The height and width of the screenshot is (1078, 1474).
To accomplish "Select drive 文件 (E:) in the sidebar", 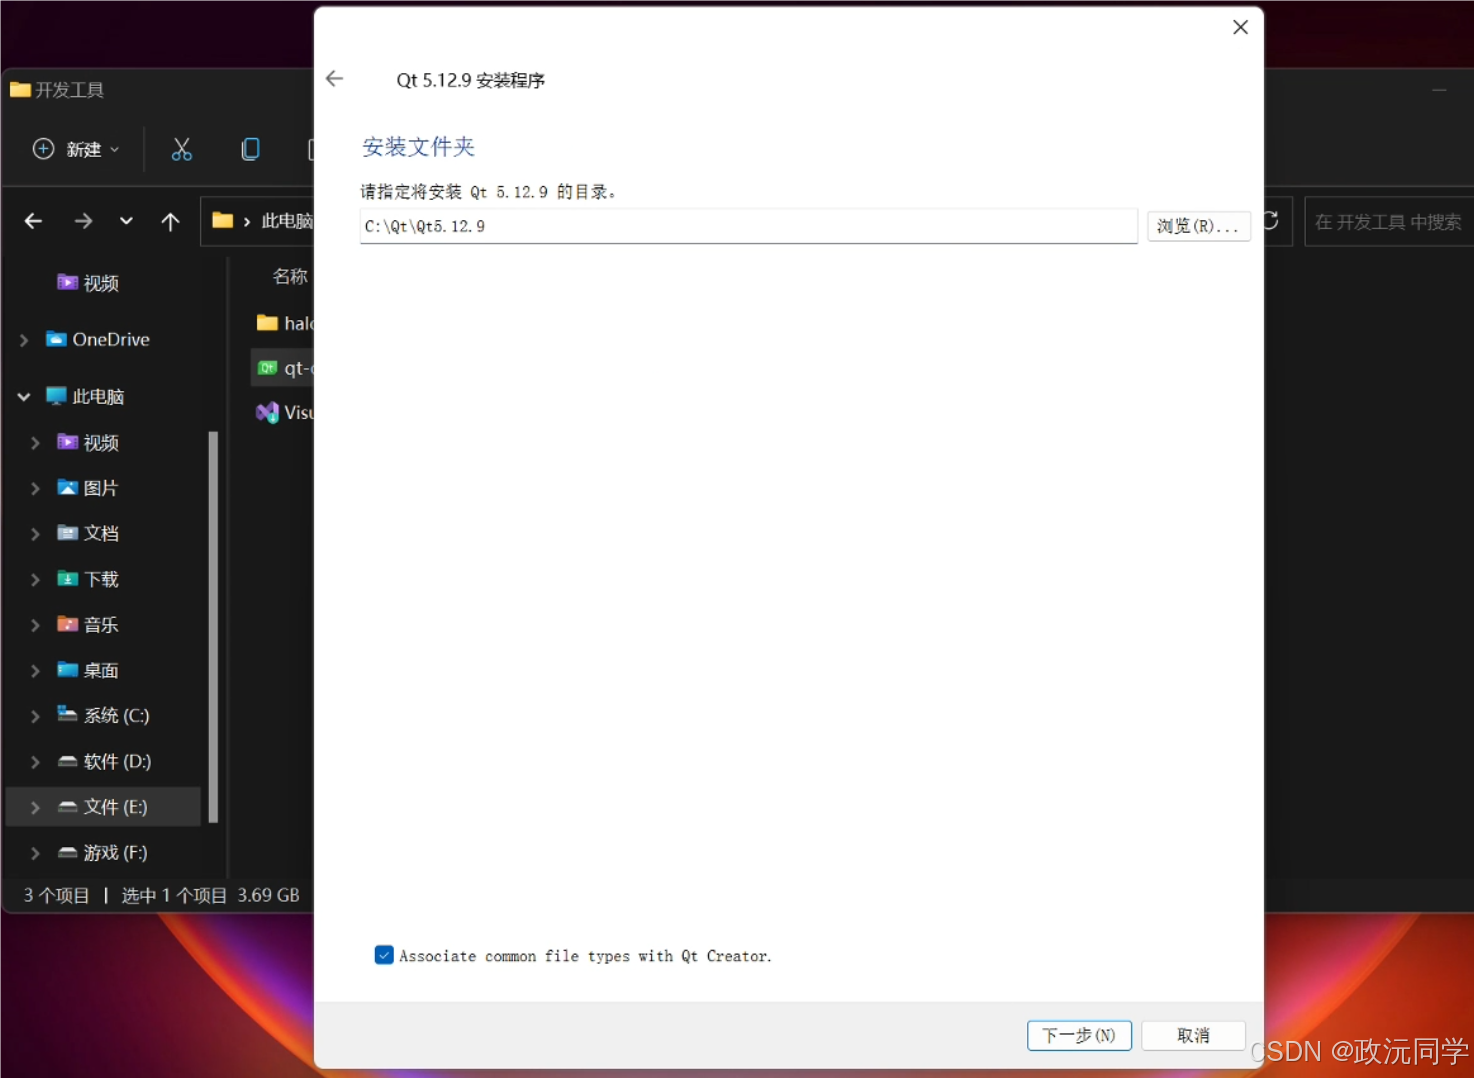I will 104,807.
